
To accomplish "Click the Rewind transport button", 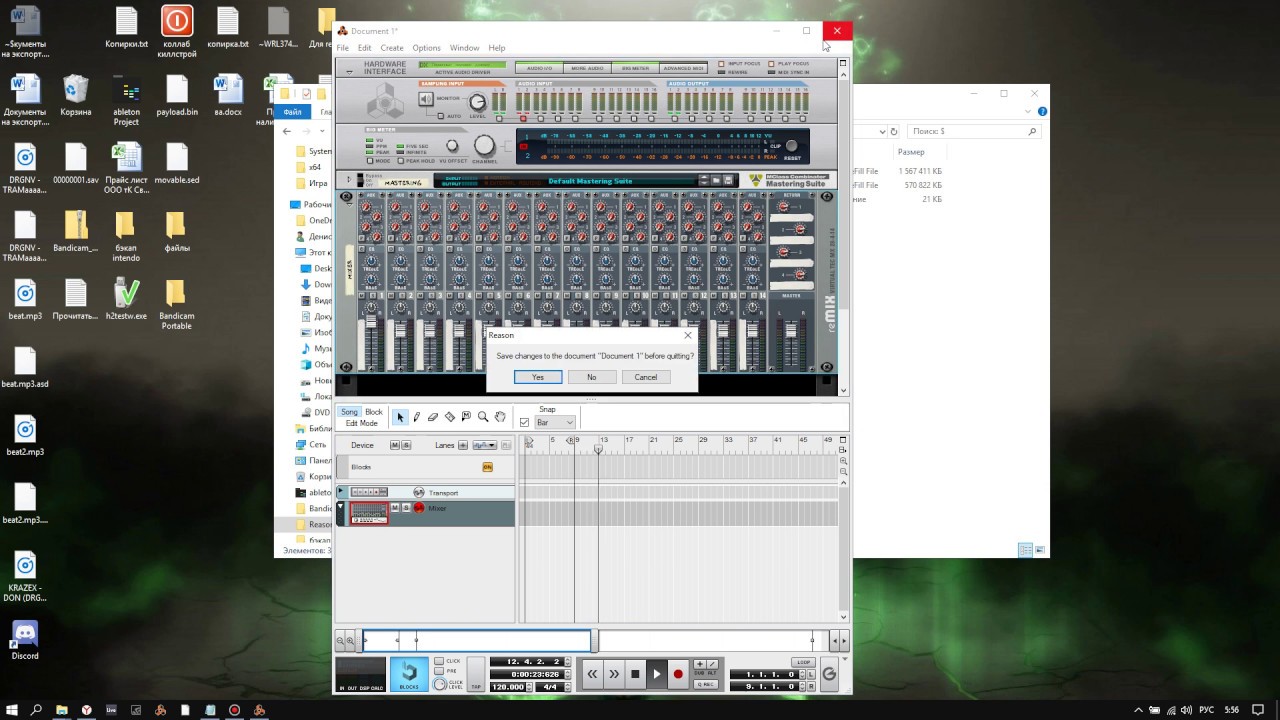I will [592, 674].
